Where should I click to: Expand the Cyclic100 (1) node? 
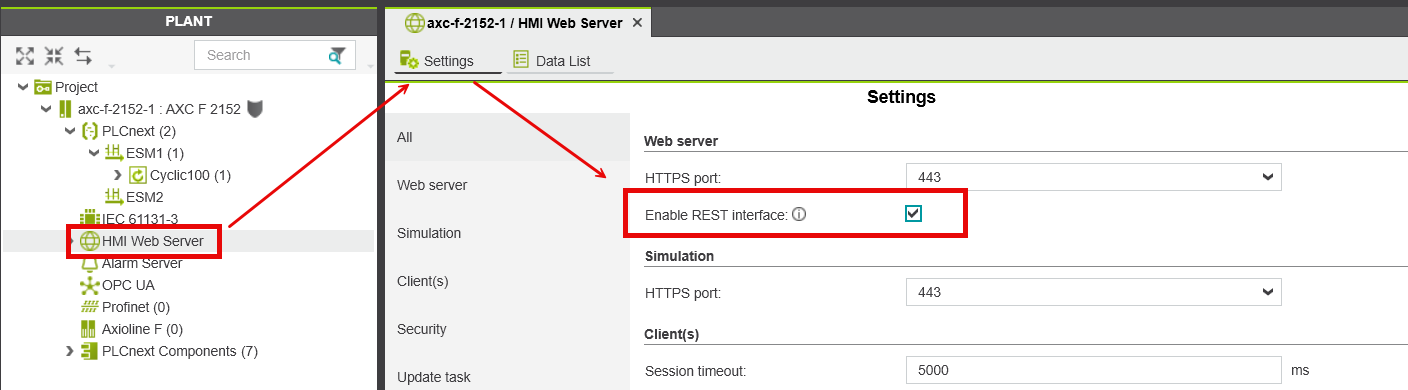[118, 175]
